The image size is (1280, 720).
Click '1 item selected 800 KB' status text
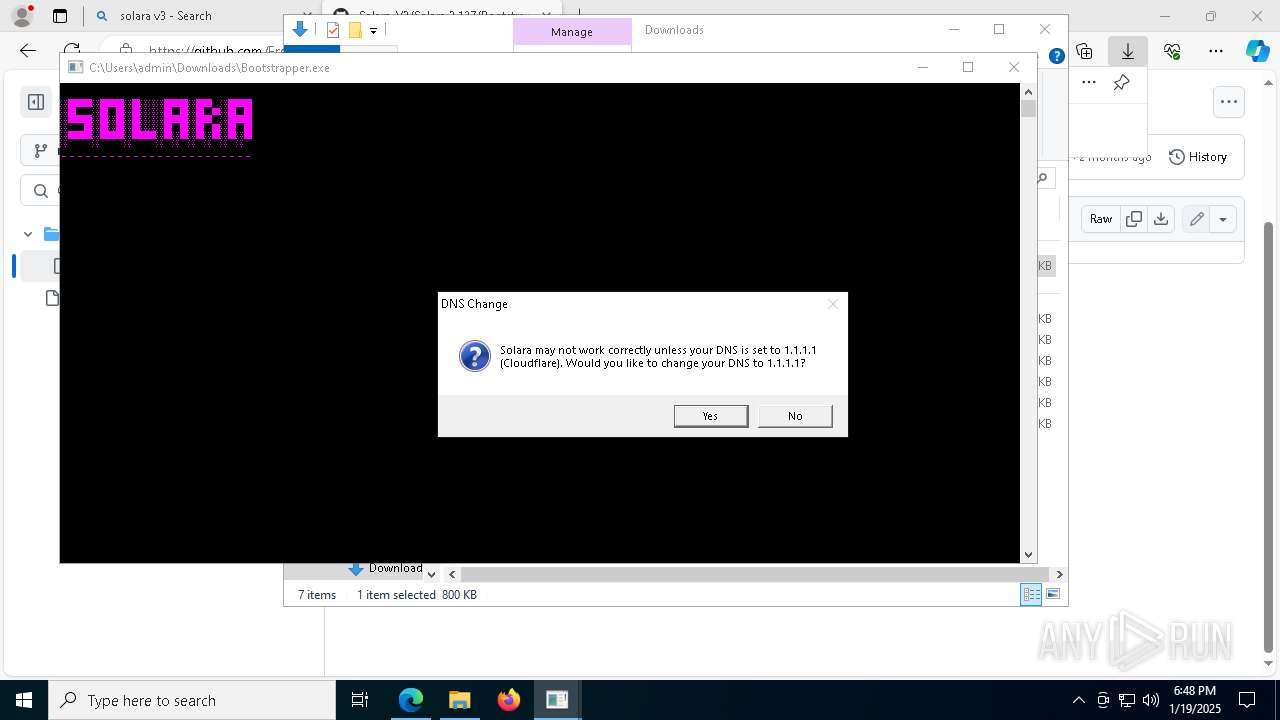tap(417, 595)
